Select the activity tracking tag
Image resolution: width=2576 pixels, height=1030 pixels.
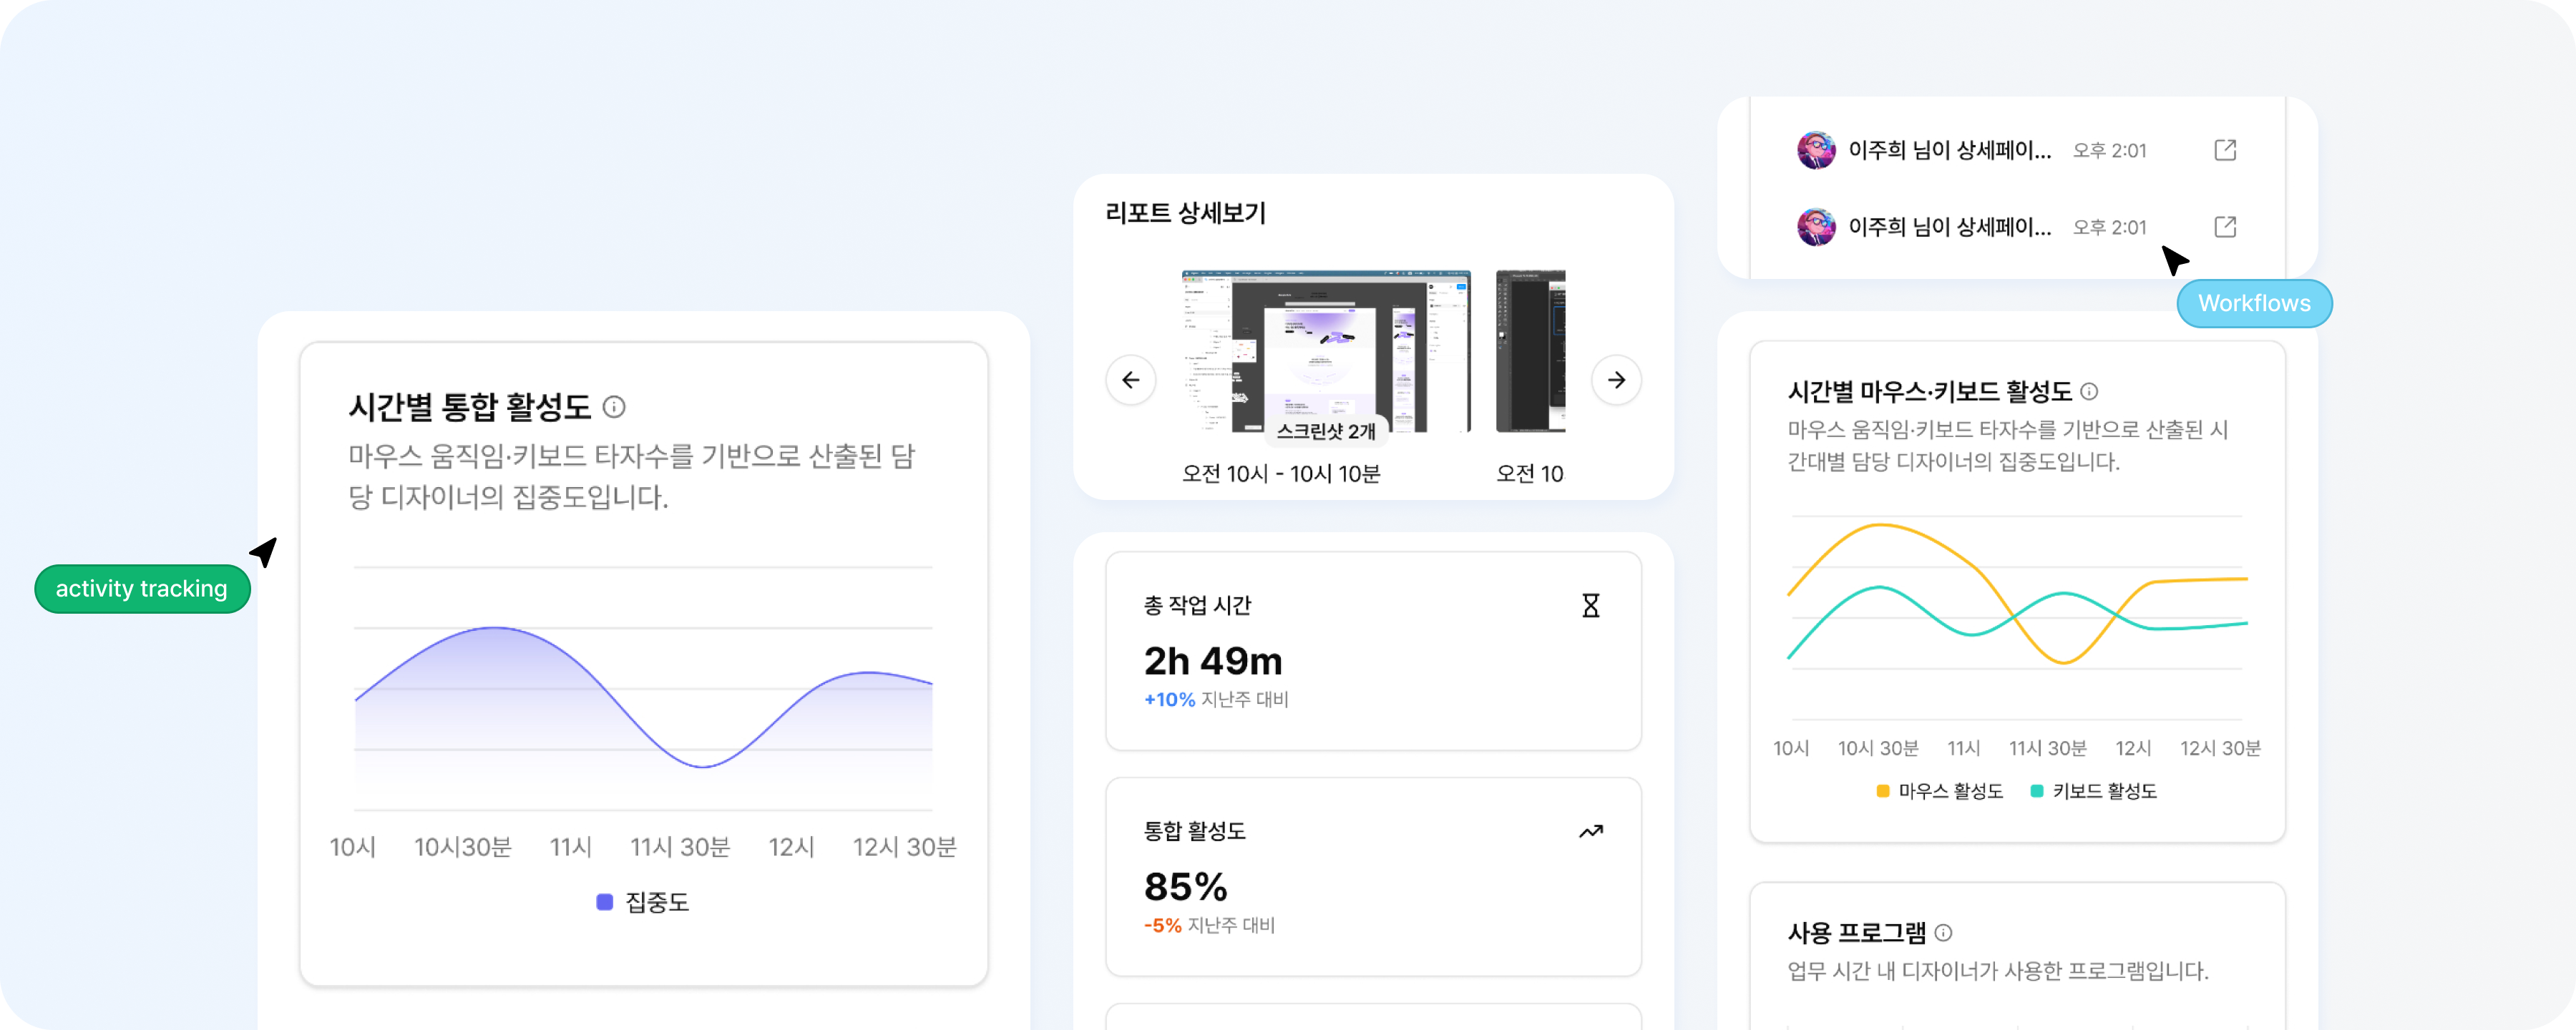142,589
